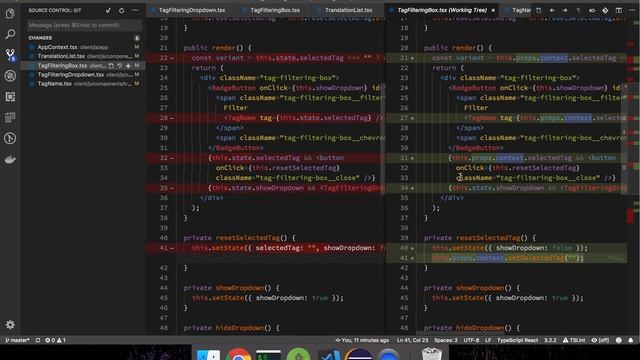This screenshot has width=640, height=360.
Task: Stage changes for TagFilteringBox.tsx with the plus icon
Action: 128,66
